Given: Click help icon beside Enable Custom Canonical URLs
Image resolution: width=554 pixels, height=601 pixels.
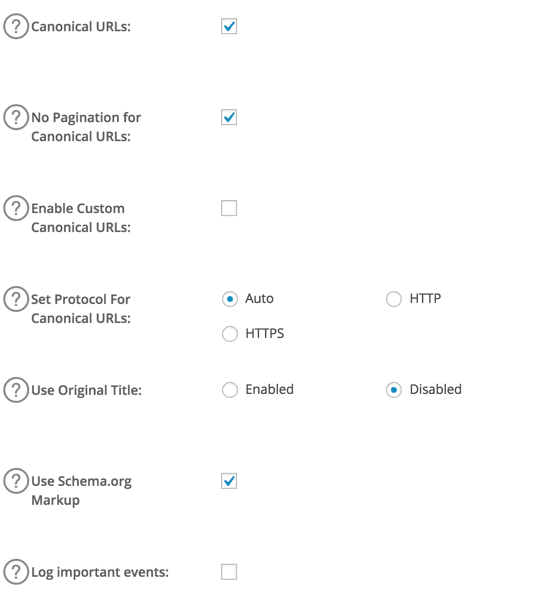Looking at the screenshot, I should pos(16,208).
